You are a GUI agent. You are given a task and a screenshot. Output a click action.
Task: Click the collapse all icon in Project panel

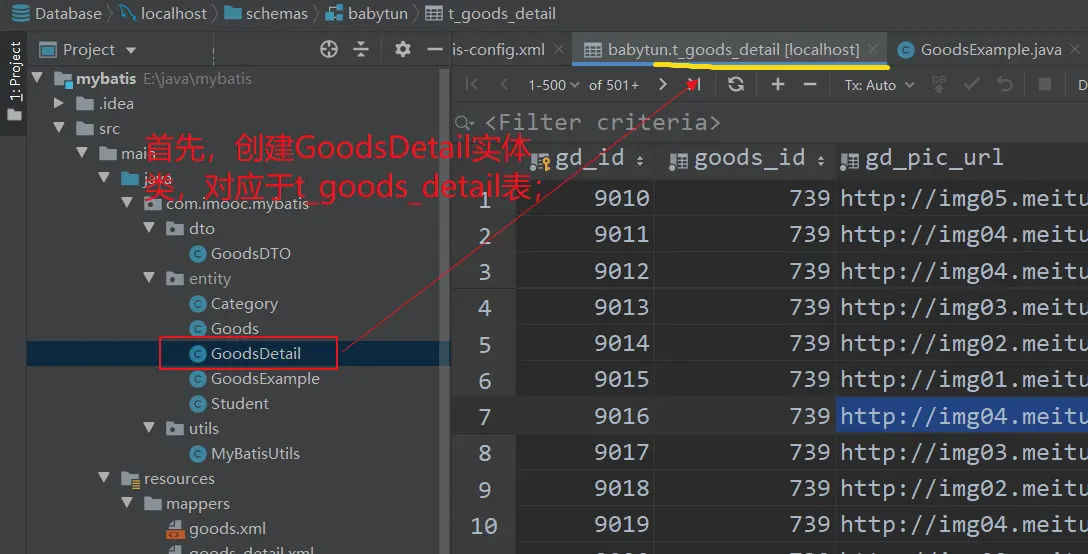(361, 49)
